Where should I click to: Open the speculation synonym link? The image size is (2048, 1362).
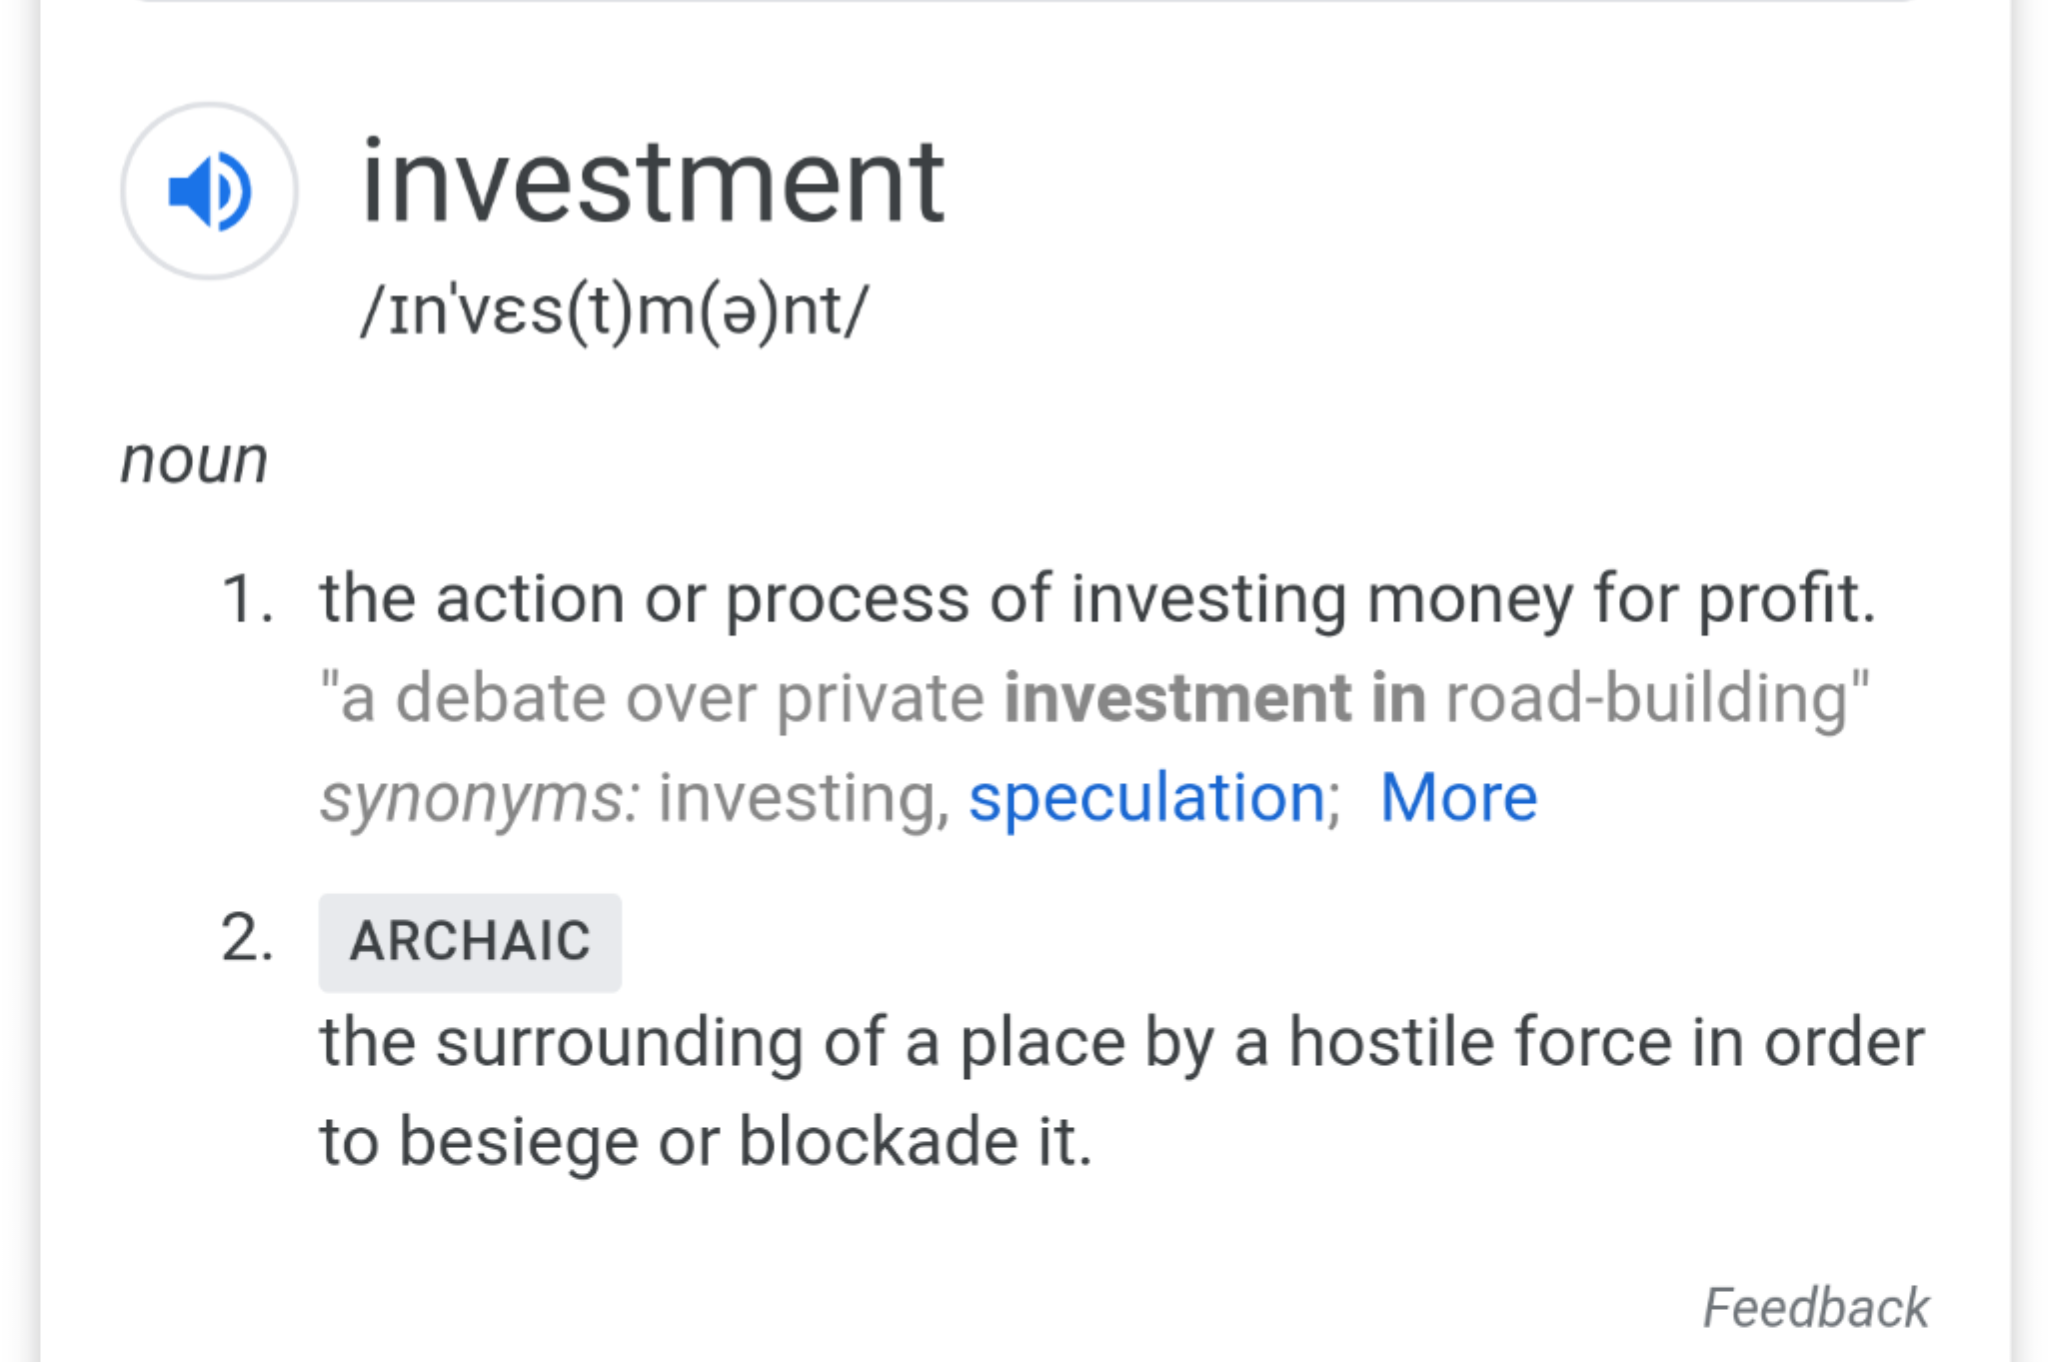1147,799
